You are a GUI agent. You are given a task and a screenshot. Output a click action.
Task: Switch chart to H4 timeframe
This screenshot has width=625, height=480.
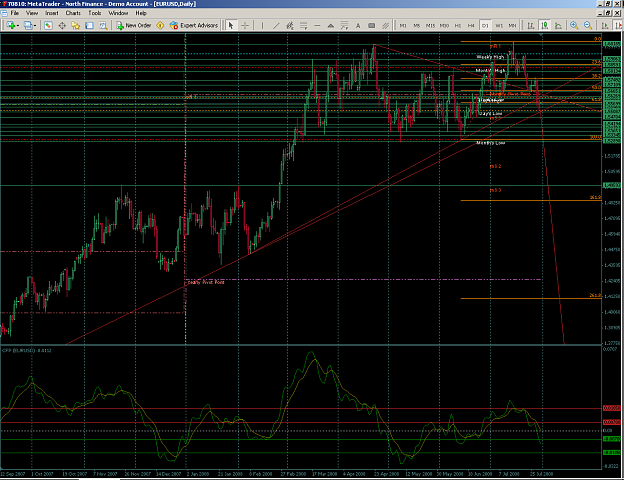pos(471,26)
